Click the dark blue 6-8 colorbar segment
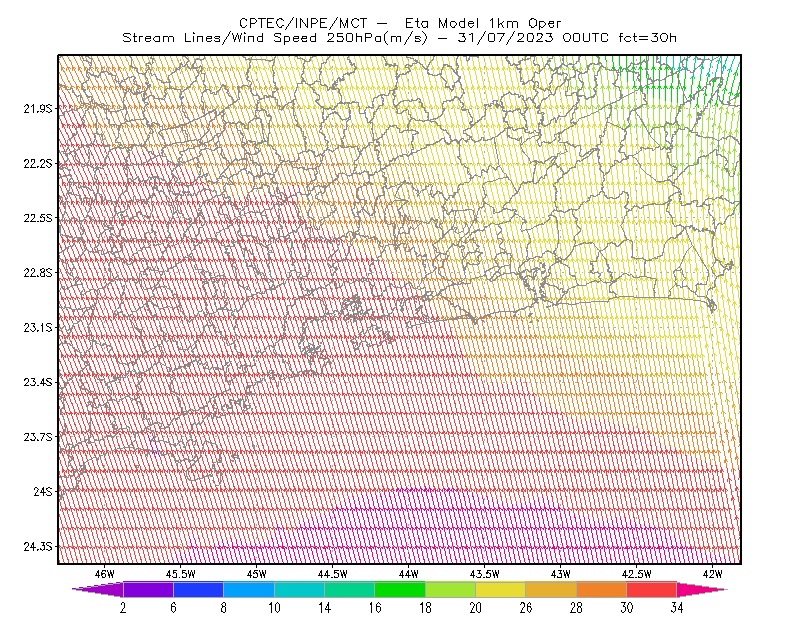The width and height of the screenshot is (800, 618). click(198, 589)
